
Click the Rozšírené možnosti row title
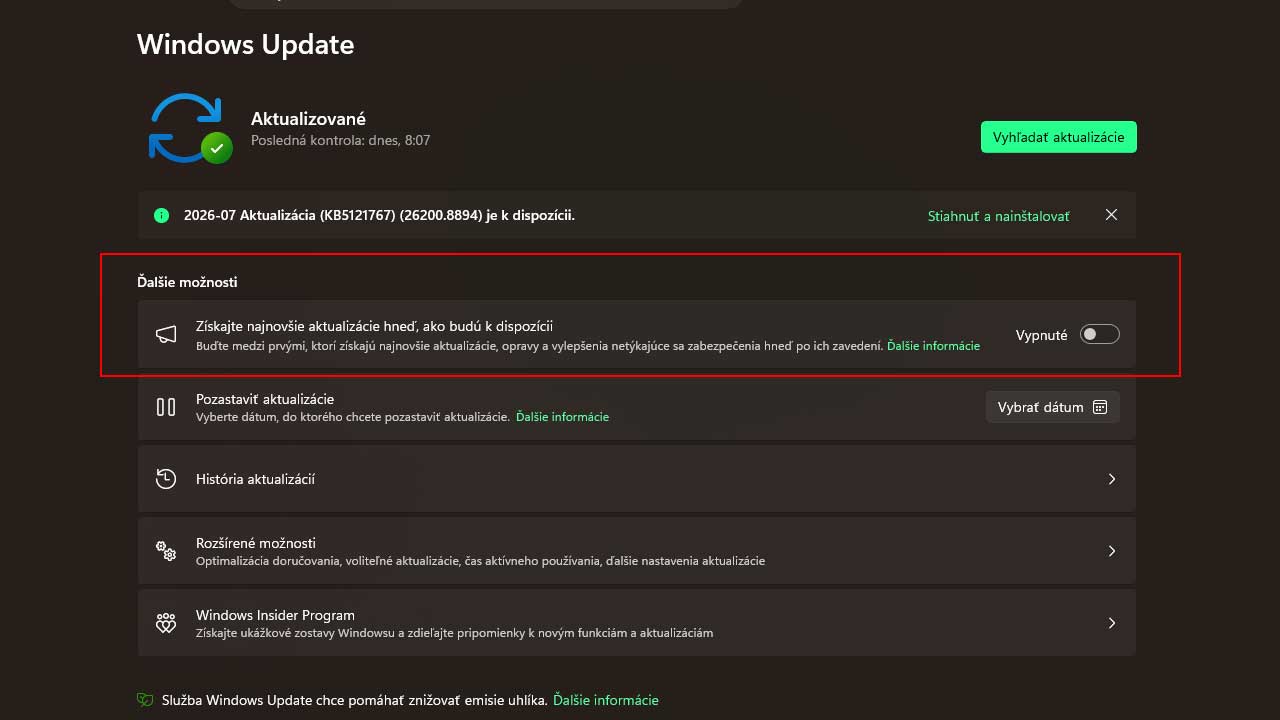point(256,543)
